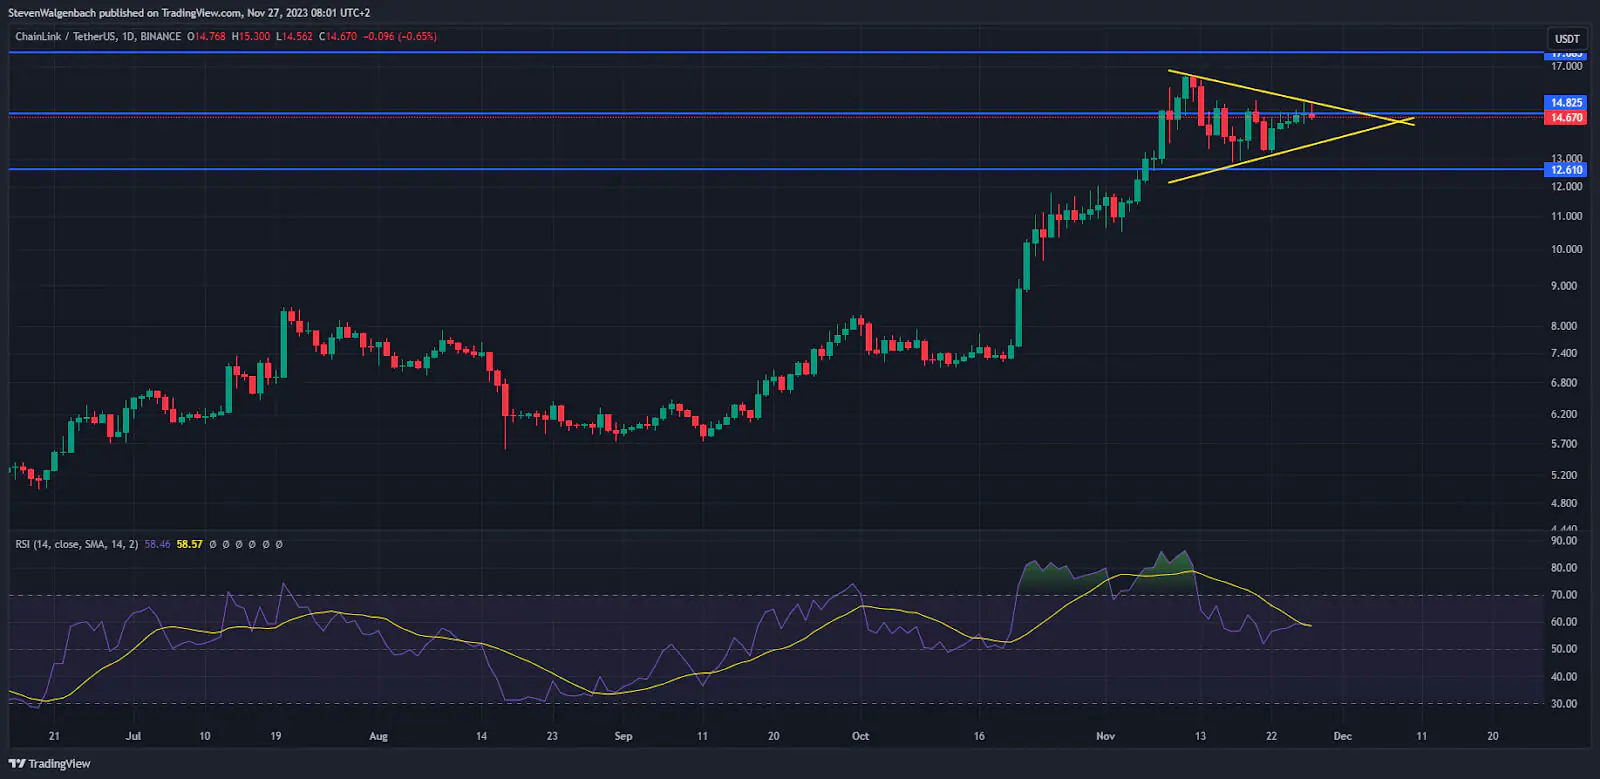The width and height of the screenshot is (1600, 779).
Task: Click the published-by line naming StevenWalgenbach
Action: pos(189,13)
